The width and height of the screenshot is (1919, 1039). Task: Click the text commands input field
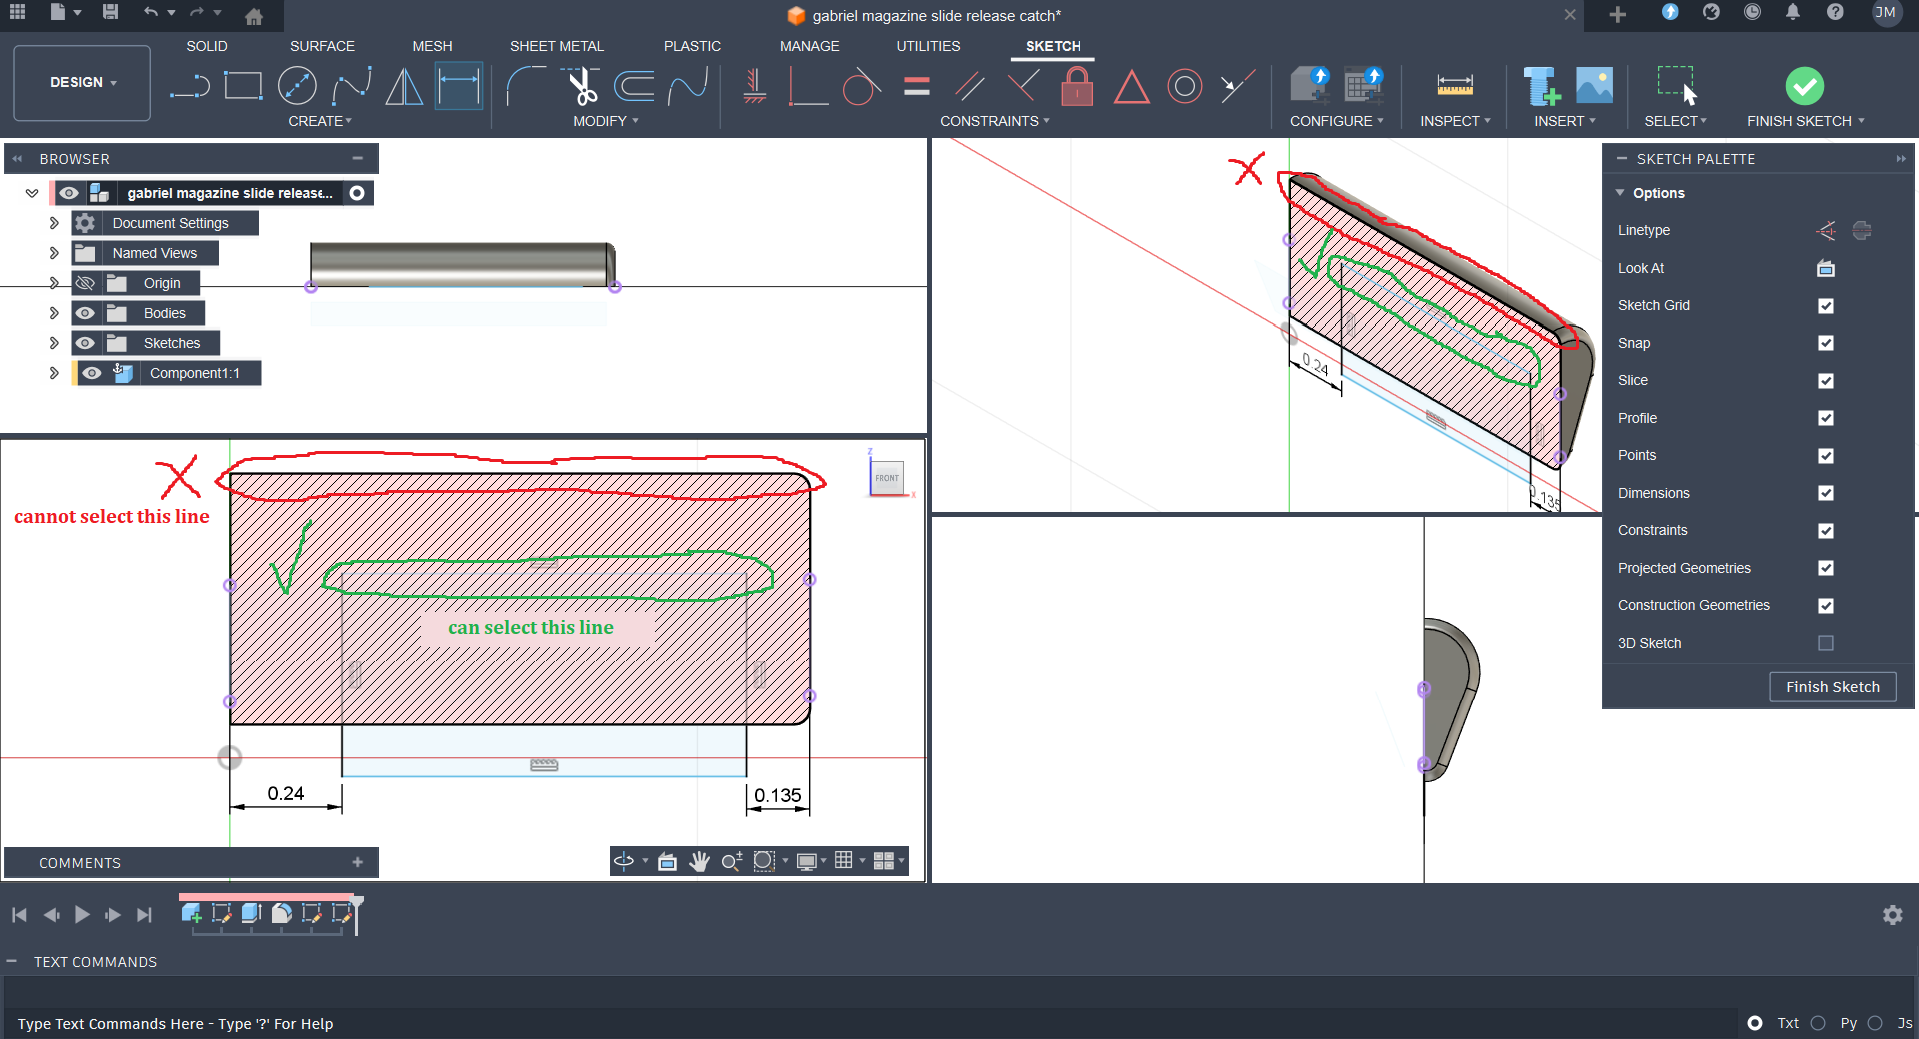pos(870,1023)
